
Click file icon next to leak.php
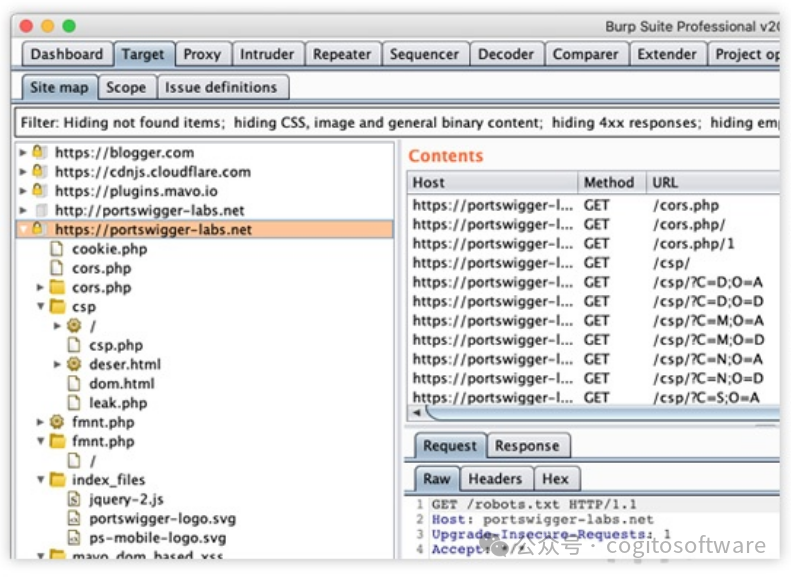pos(74,402)
